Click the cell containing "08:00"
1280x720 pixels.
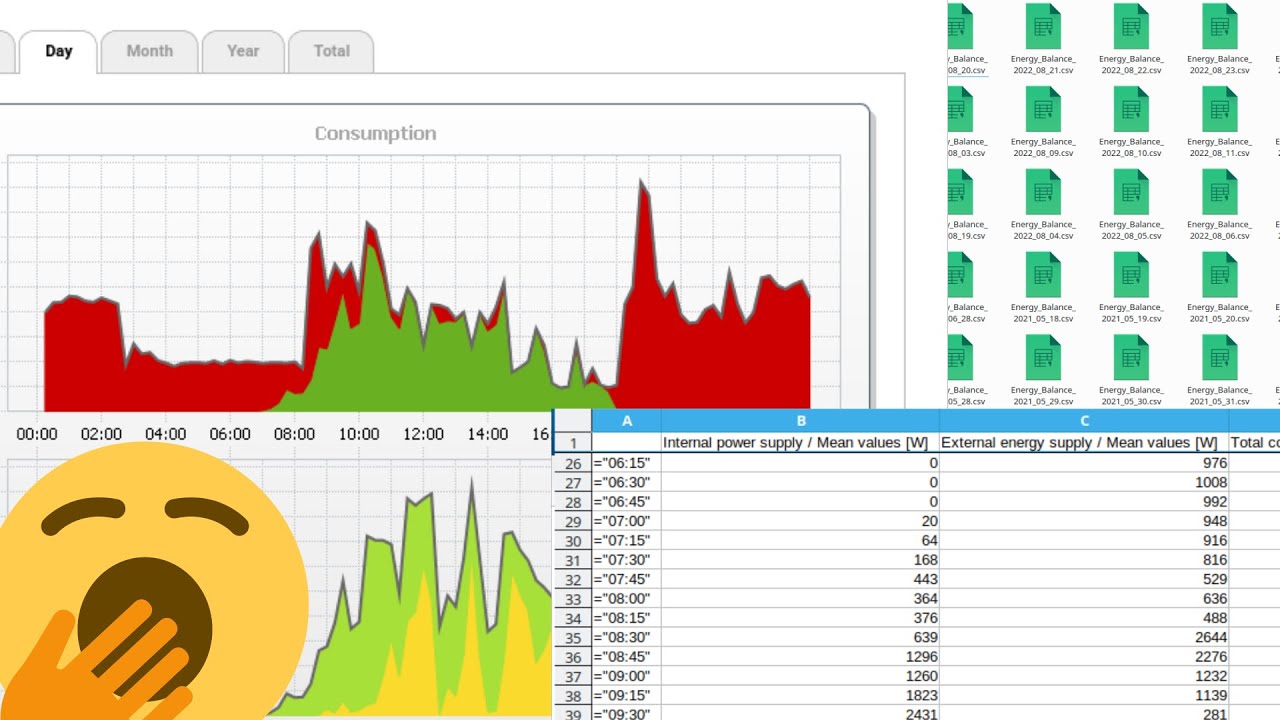click(626, 599)
